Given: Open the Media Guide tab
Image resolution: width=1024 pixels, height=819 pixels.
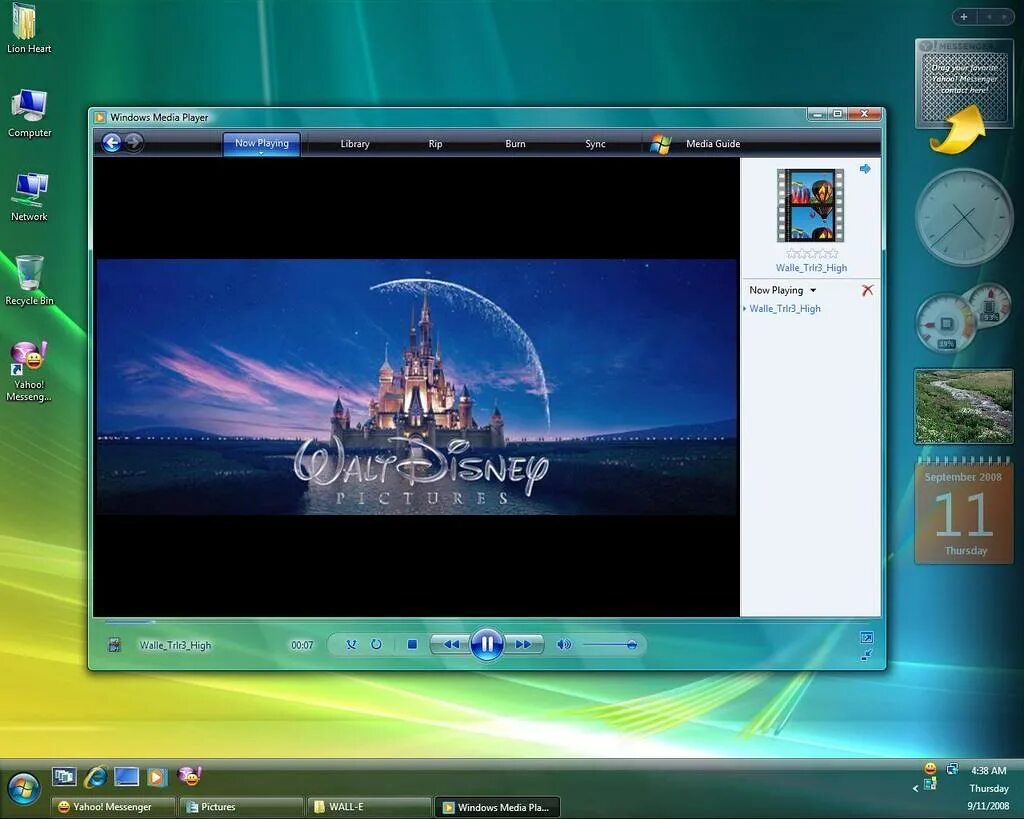Looking at the screenshot, I should pos(712,143).
